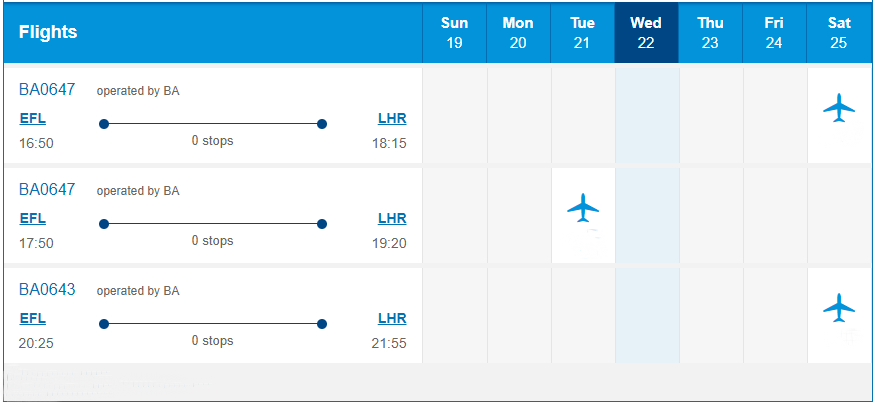Viewport: 877px width, 407px height.
Task: Switch to the Tue 21 day column
Action: [x=582, y=32]
